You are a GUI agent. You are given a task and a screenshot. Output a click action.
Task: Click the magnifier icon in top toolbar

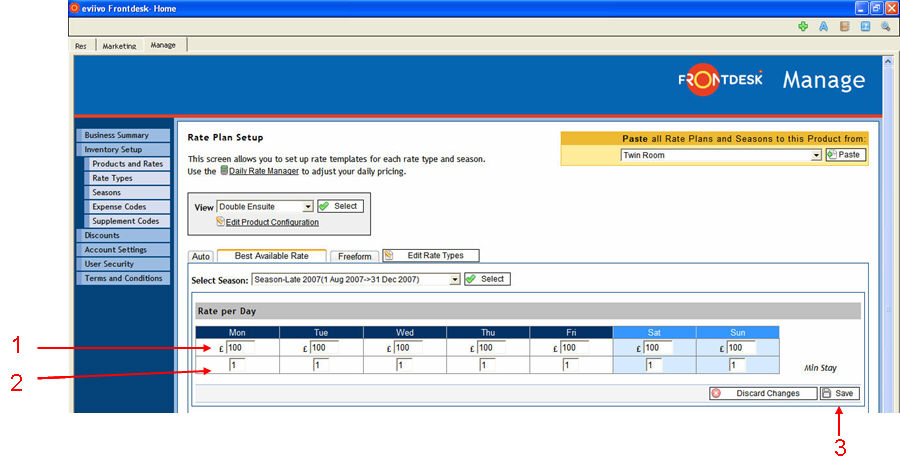pyautogui.click(x=885, y=27)
